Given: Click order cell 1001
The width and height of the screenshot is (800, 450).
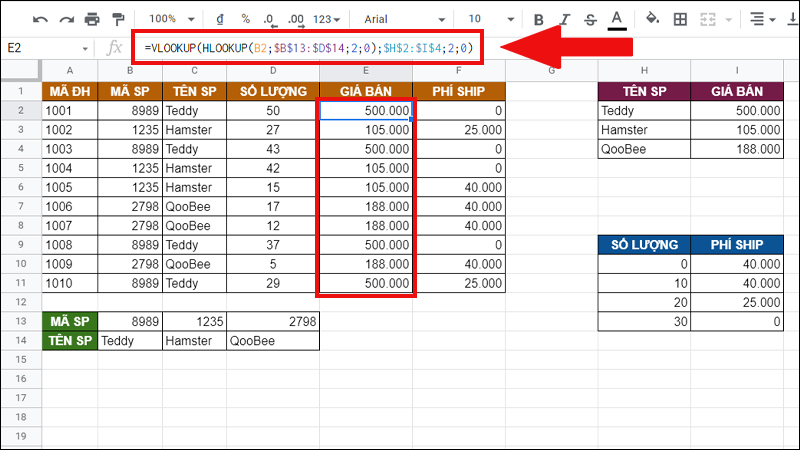Looking at the screenshot, I should point(70,111).
